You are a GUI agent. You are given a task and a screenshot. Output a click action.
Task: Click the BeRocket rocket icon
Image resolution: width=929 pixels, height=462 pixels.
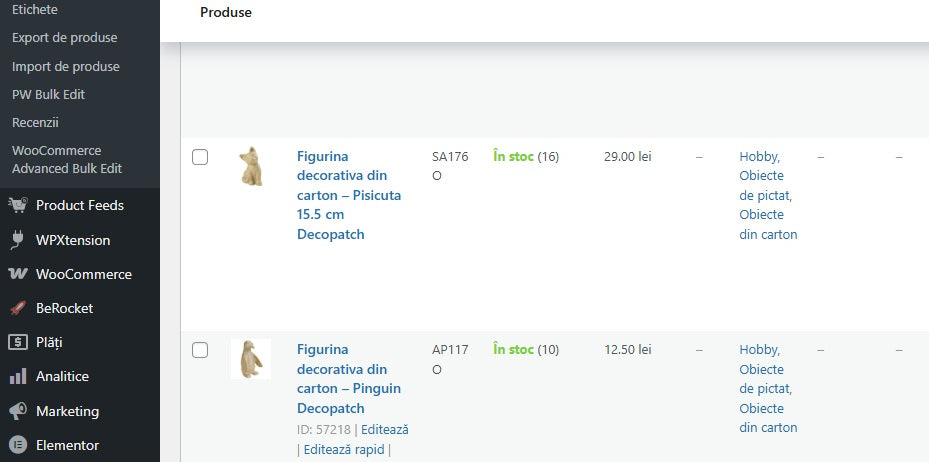[x=17, y=308]
